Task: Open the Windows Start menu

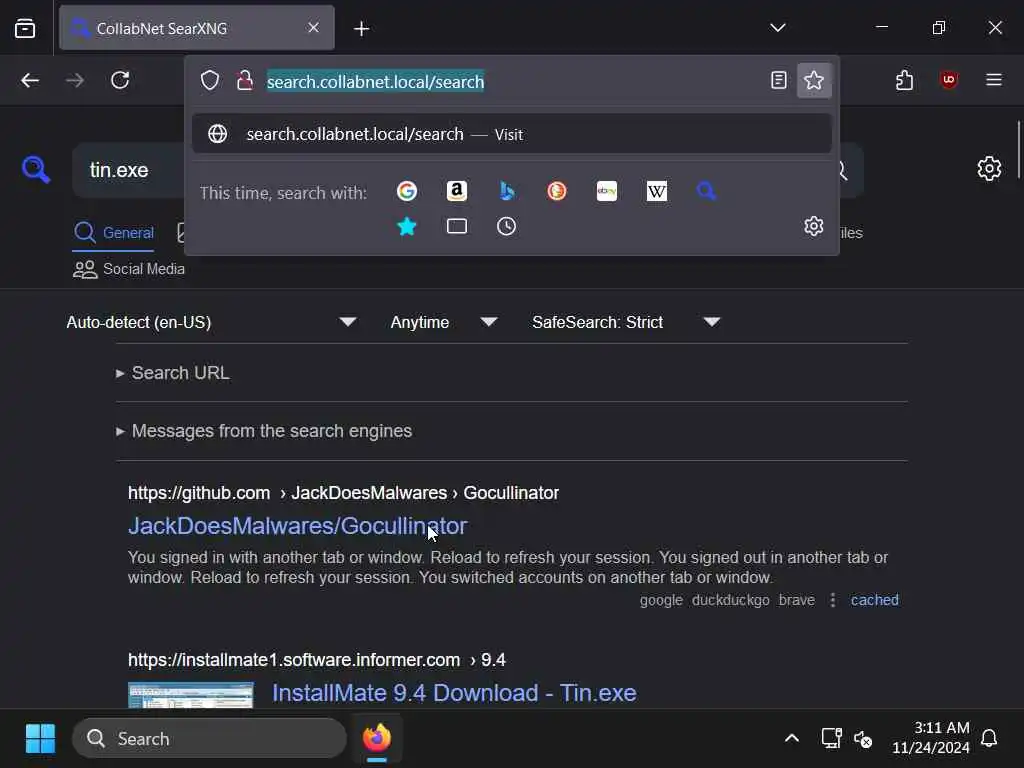Action: [x=40, y=739]
